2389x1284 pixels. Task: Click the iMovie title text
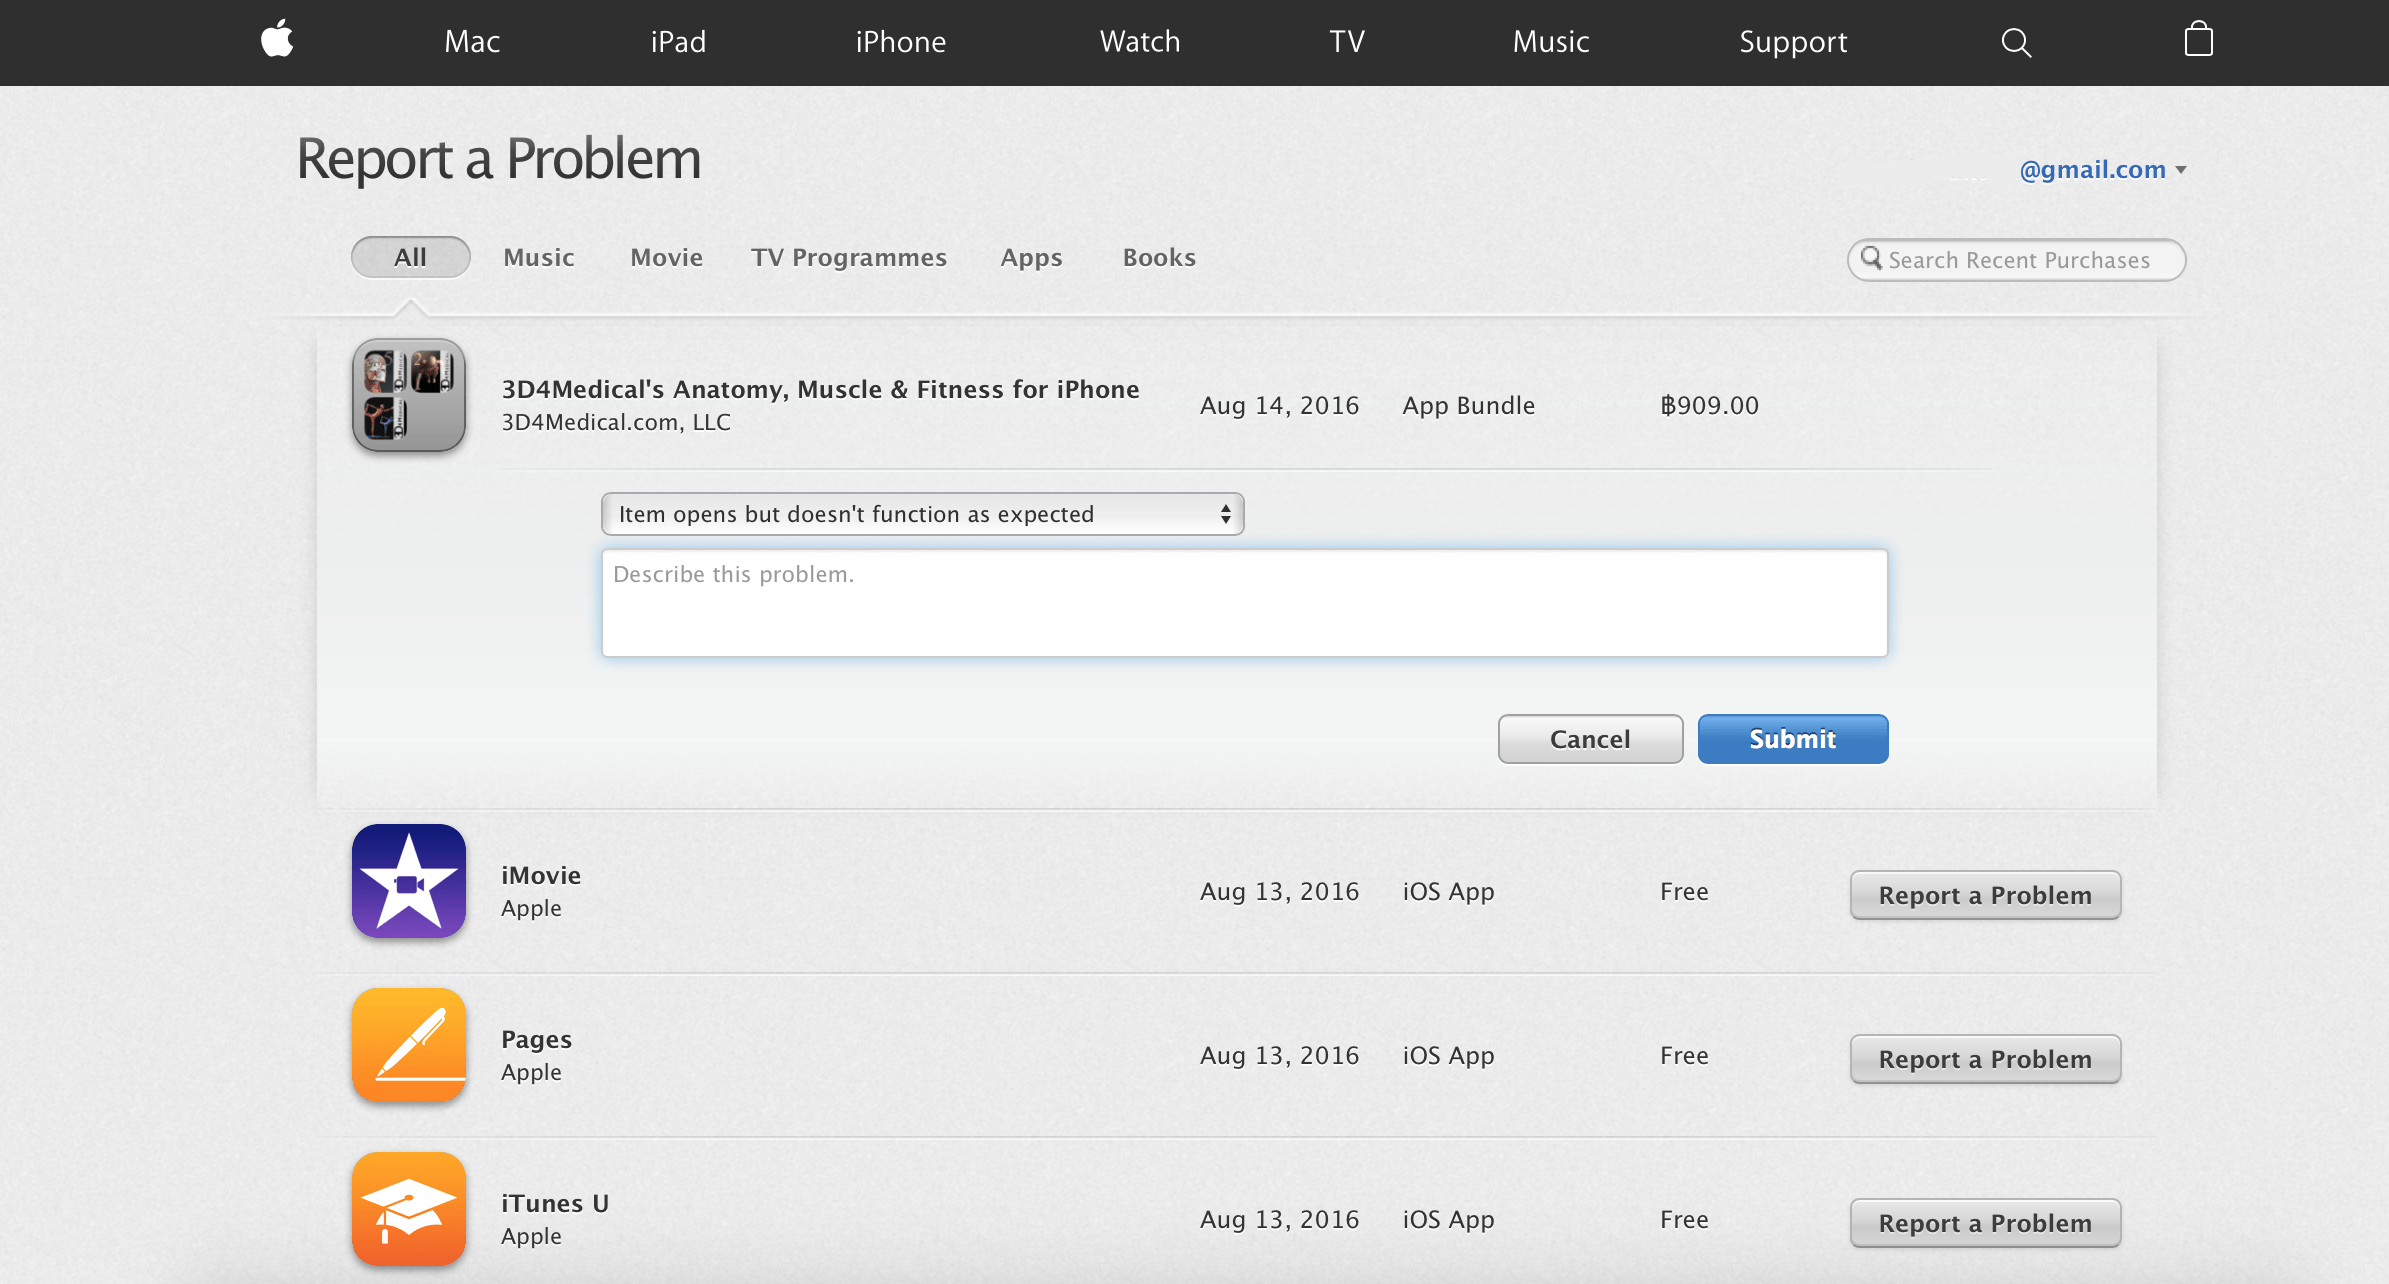(541, 875)
